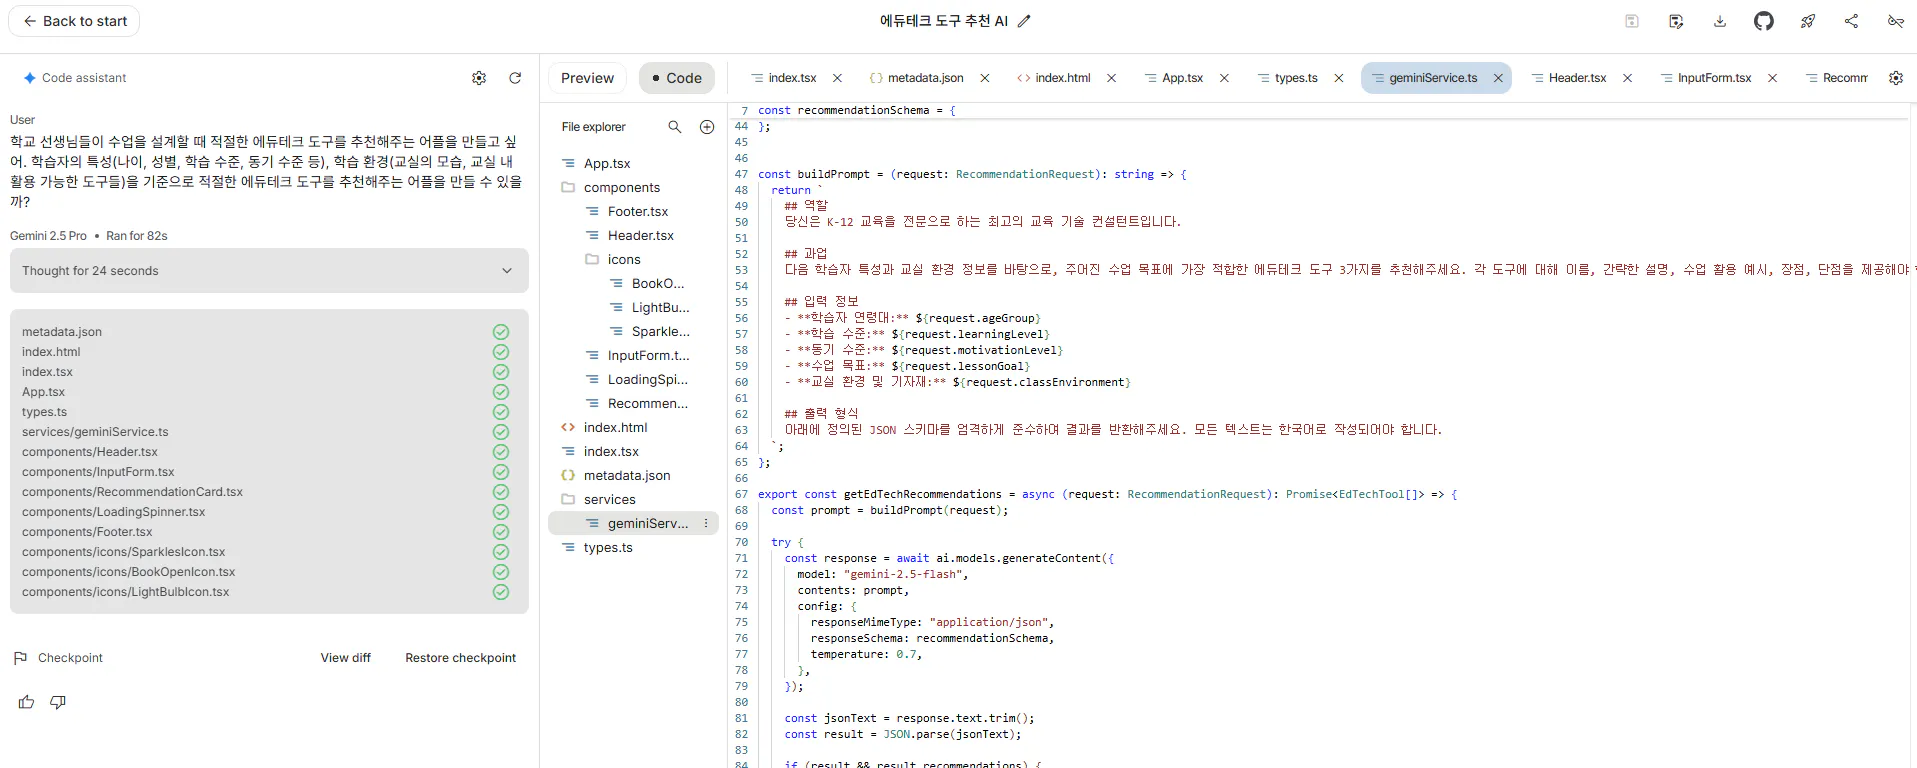Open LightBu... icon file in explorer
1917x768 pixels.
[660, 307]
